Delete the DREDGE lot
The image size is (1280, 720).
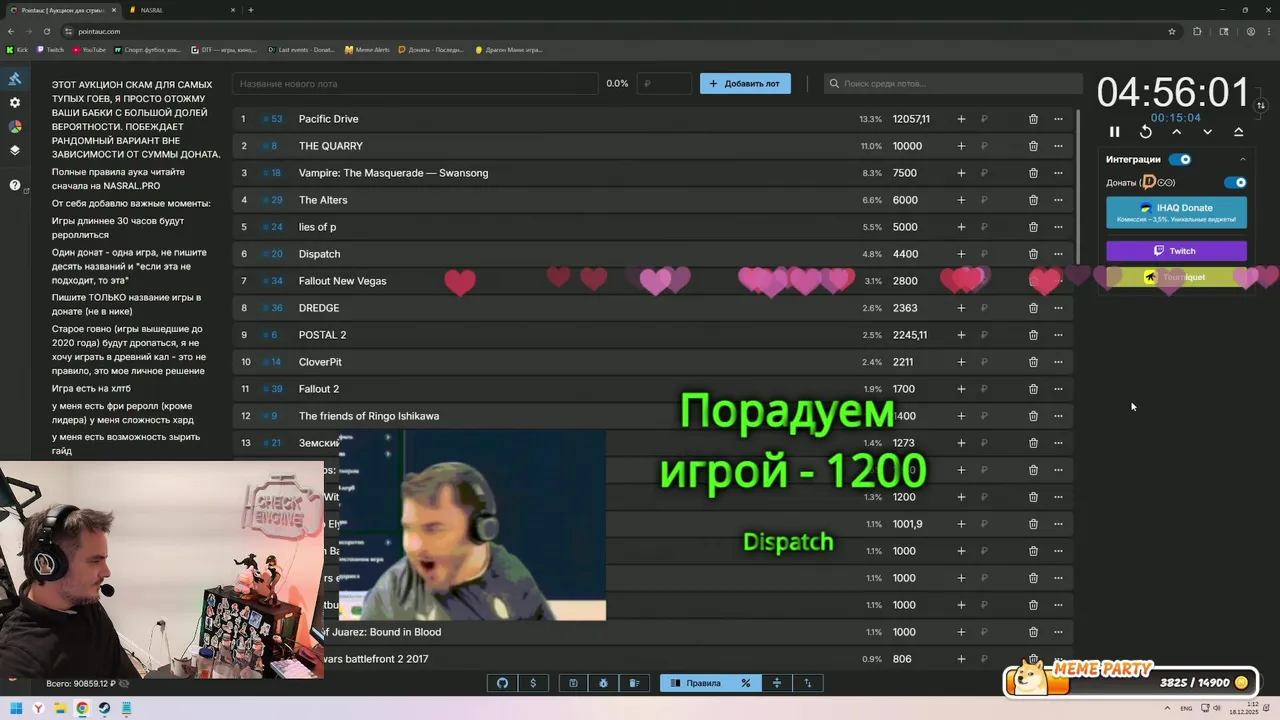1033,308
